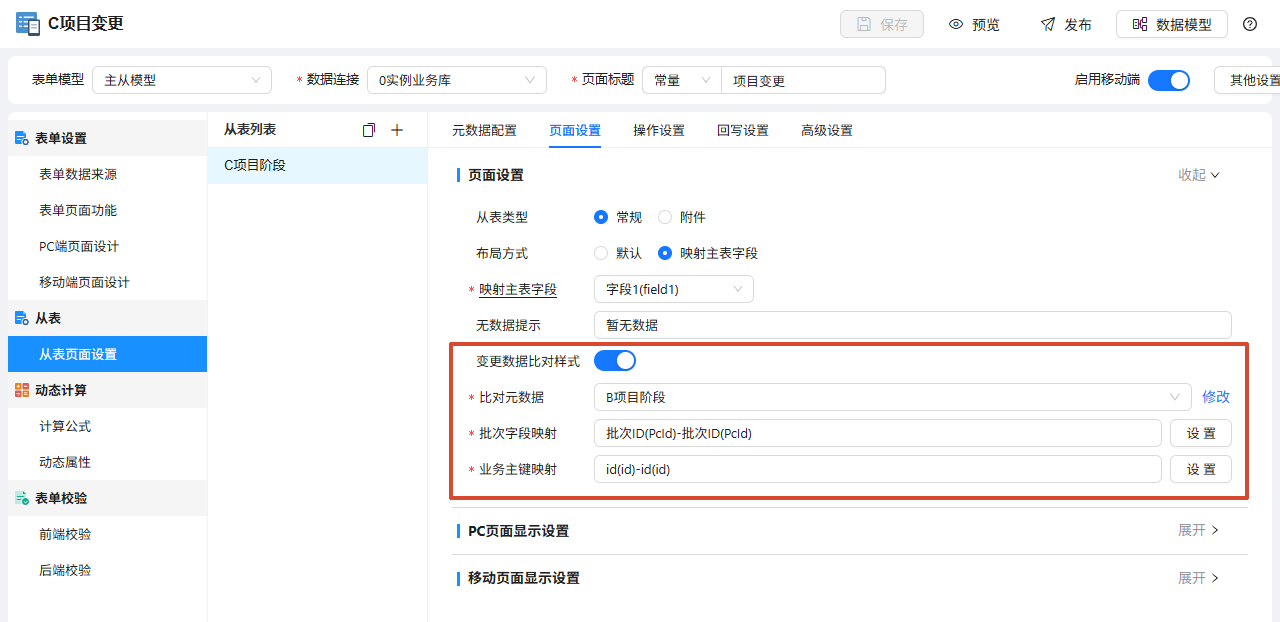The image size is (1280, 622).
Task: Switch to the 操作设置 tab
Action: click(x=659, y=130)
